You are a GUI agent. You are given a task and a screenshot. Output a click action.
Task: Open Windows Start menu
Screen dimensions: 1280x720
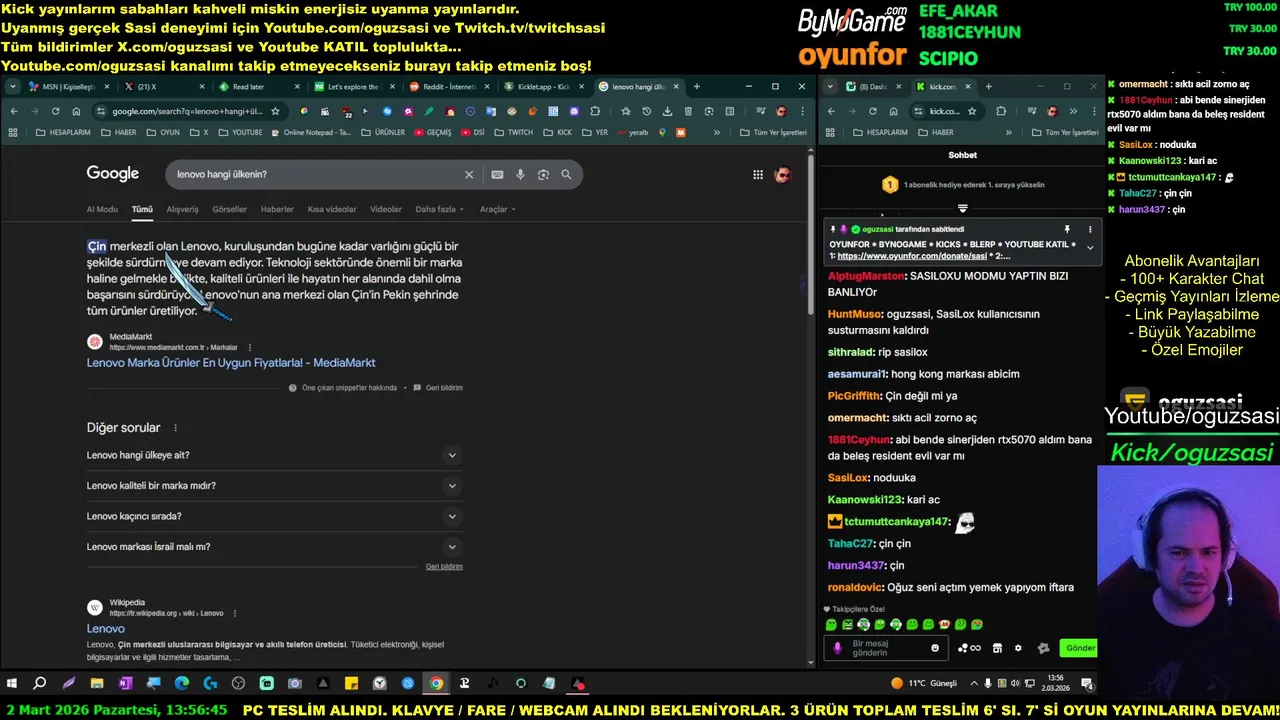tap(12, 684)
